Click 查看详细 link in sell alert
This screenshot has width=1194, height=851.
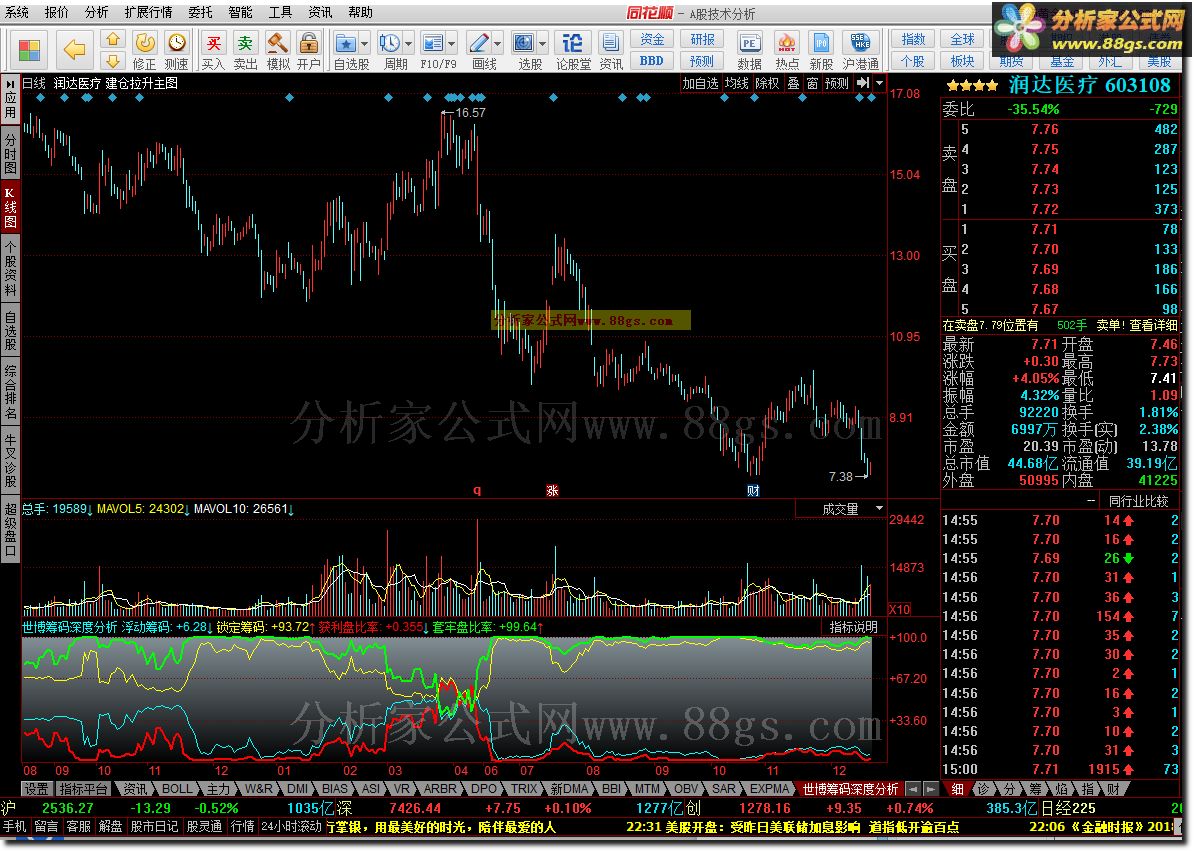1153,325
